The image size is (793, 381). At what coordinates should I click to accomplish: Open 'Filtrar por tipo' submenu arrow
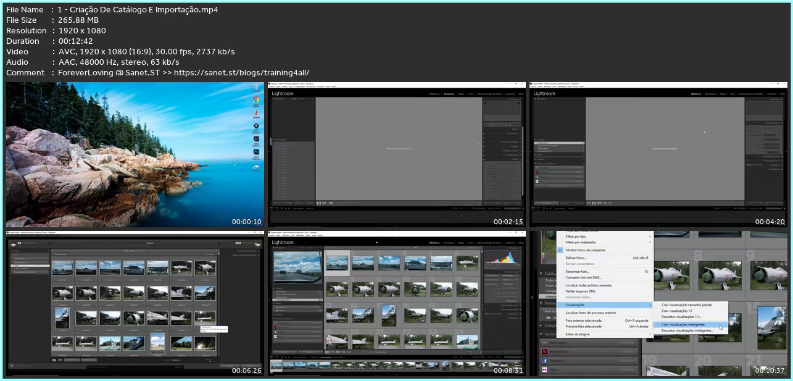tap(650, 236)
